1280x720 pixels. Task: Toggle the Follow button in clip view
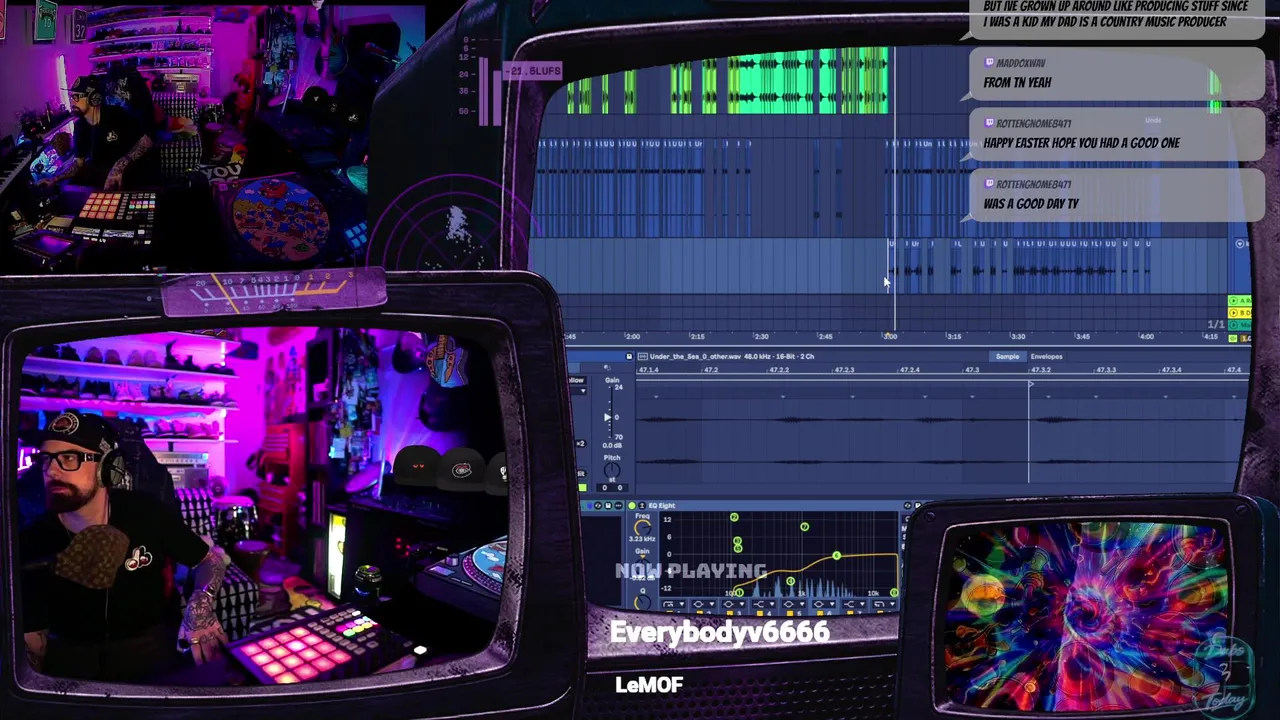(576, 380)
